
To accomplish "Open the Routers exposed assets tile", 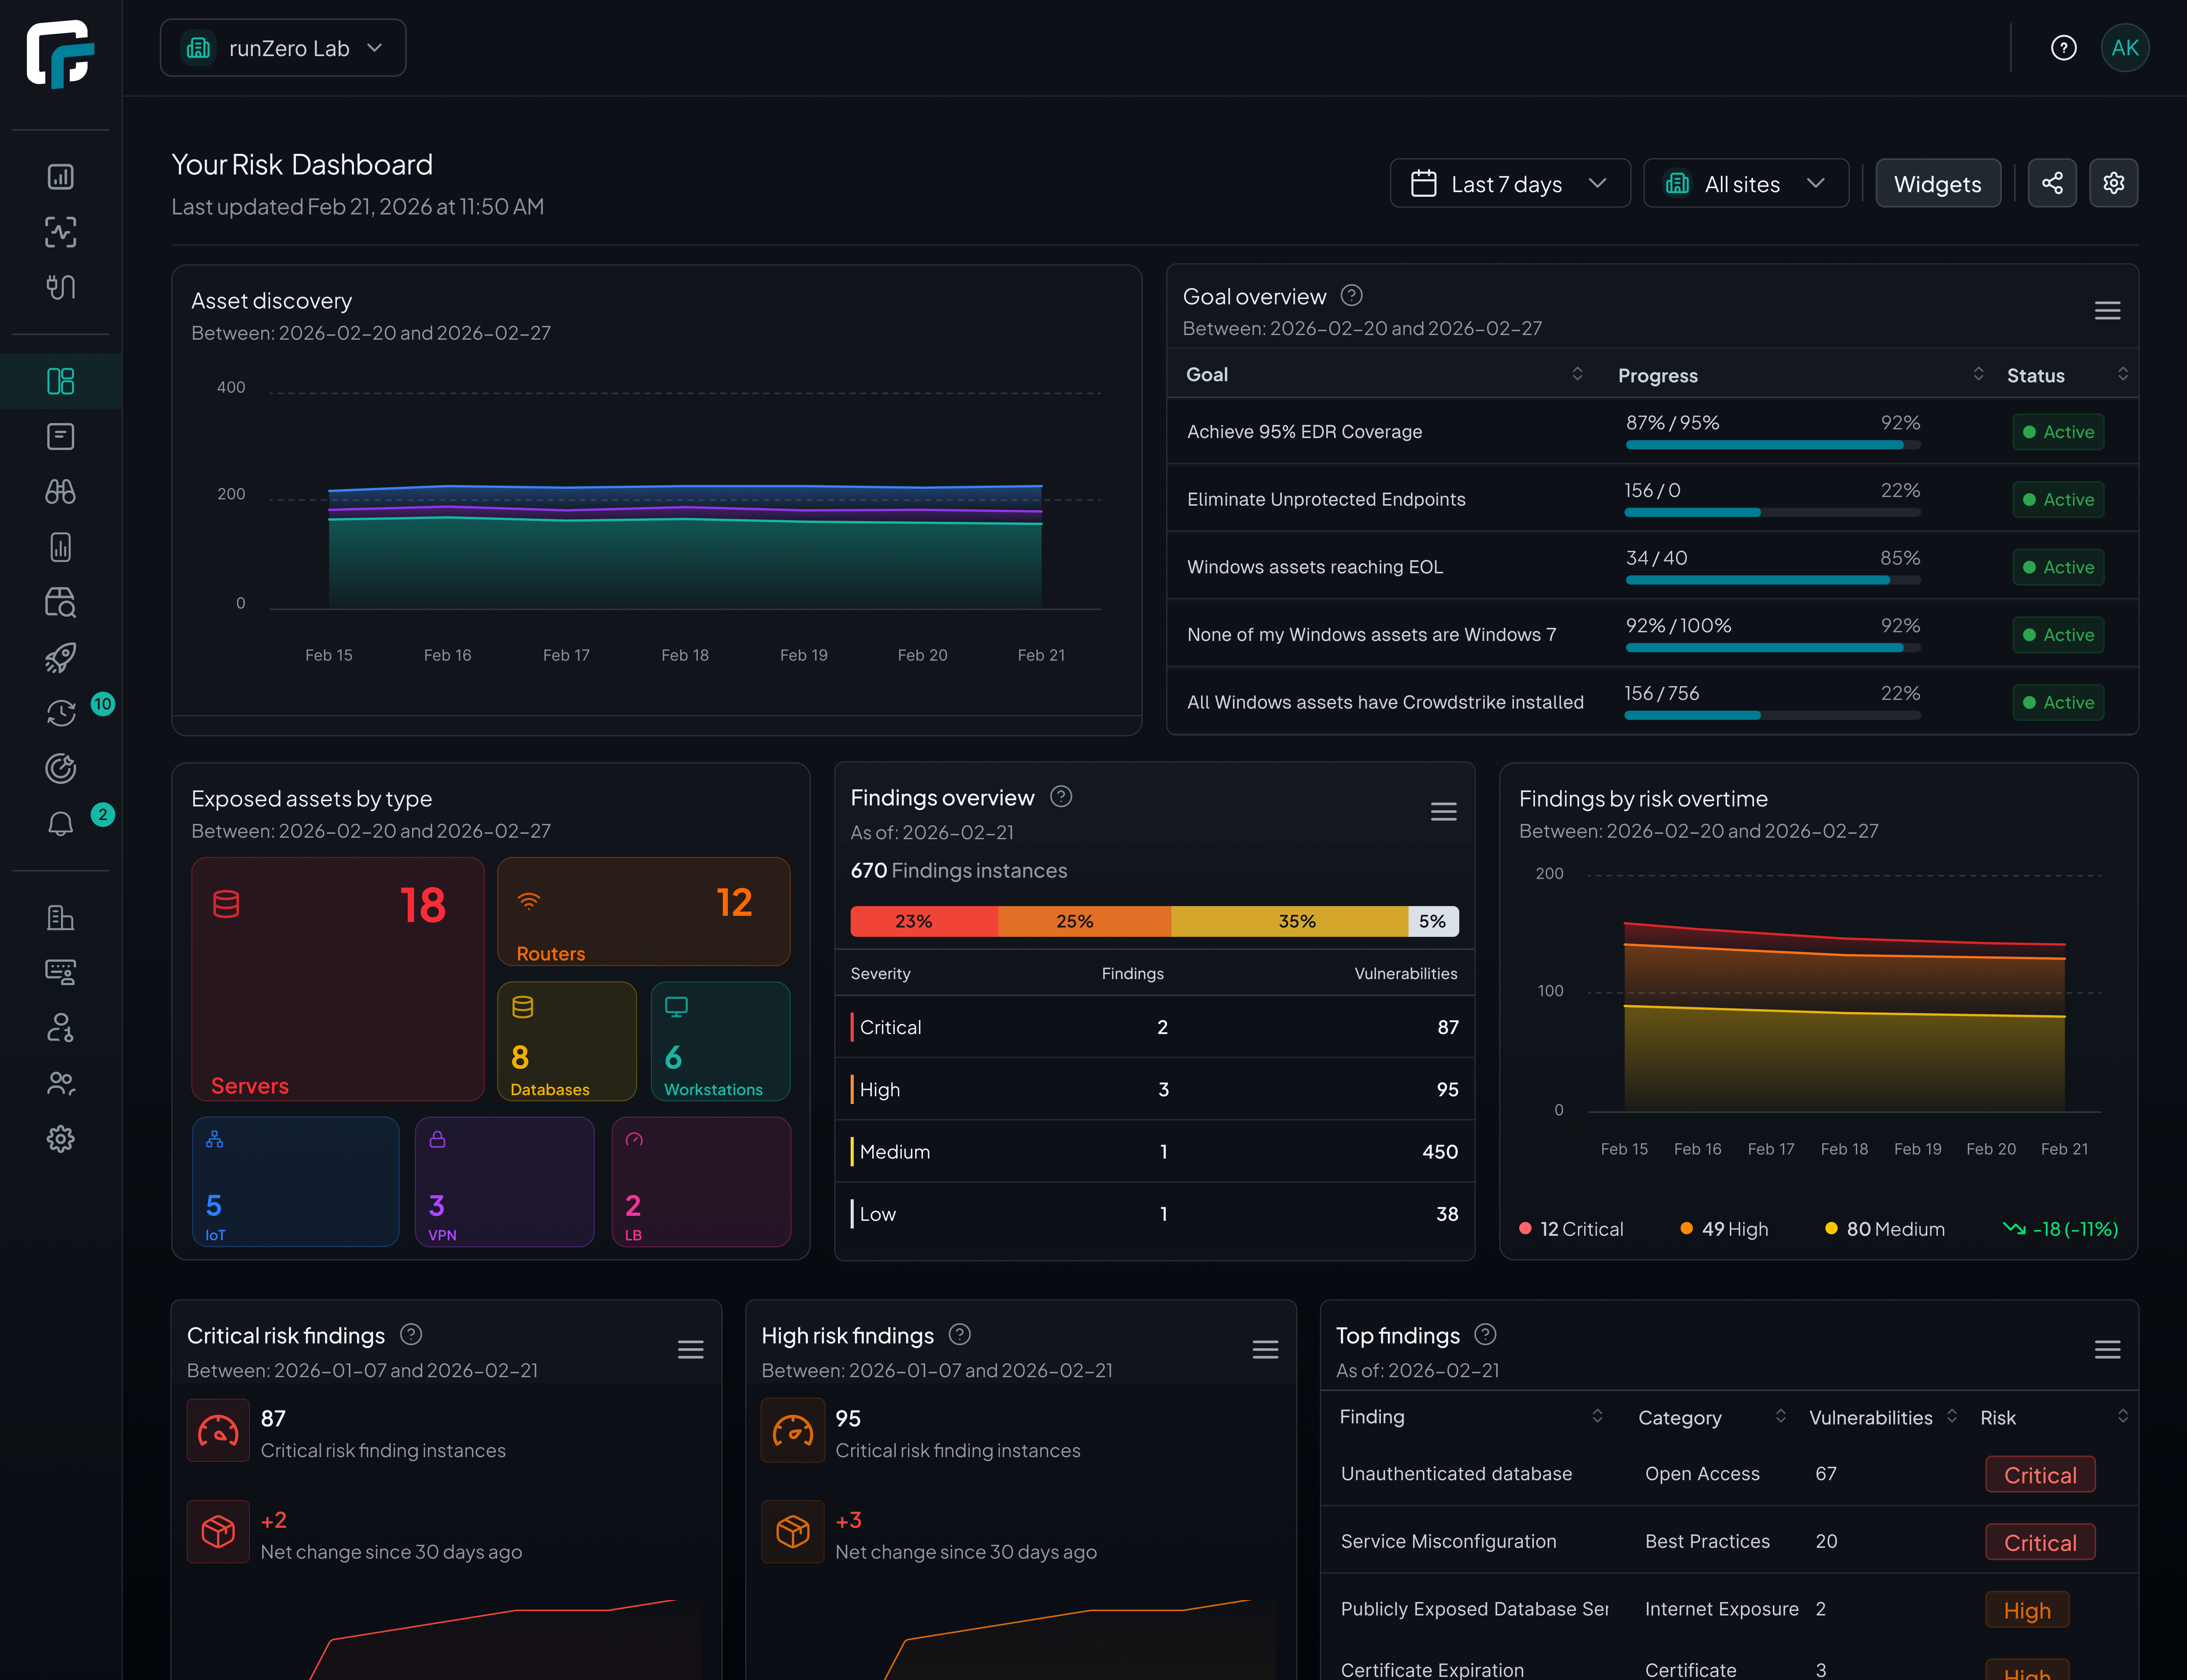I will coord(644,911).
